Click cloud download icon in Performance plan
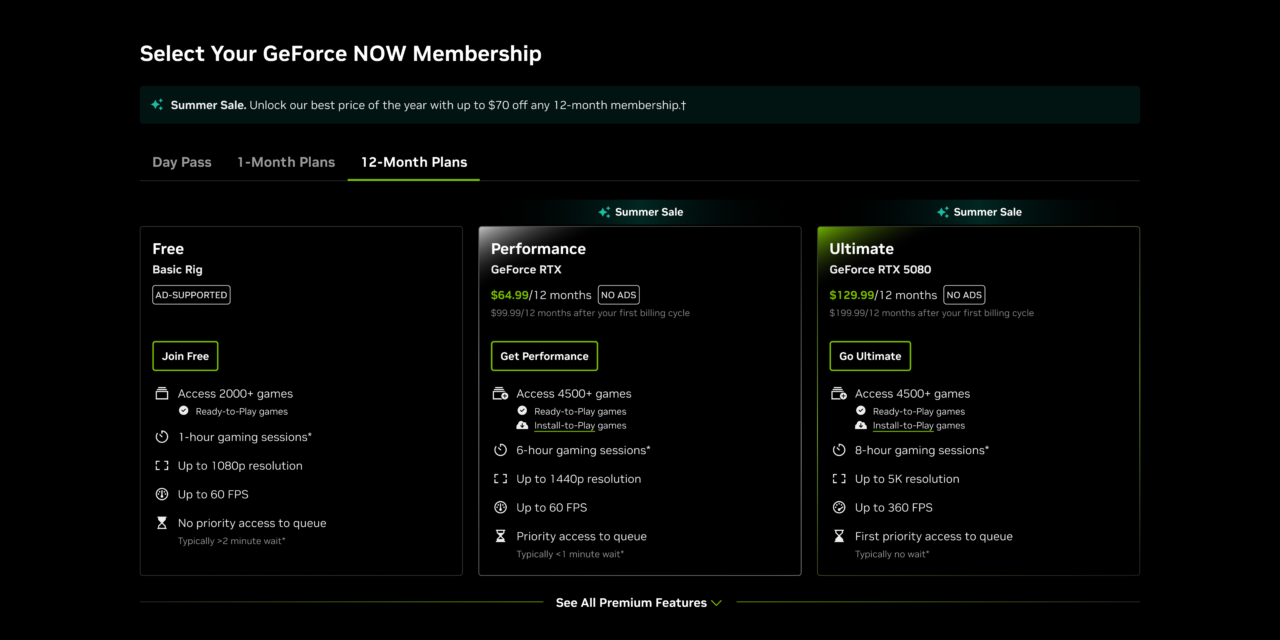 coord(522,426)
